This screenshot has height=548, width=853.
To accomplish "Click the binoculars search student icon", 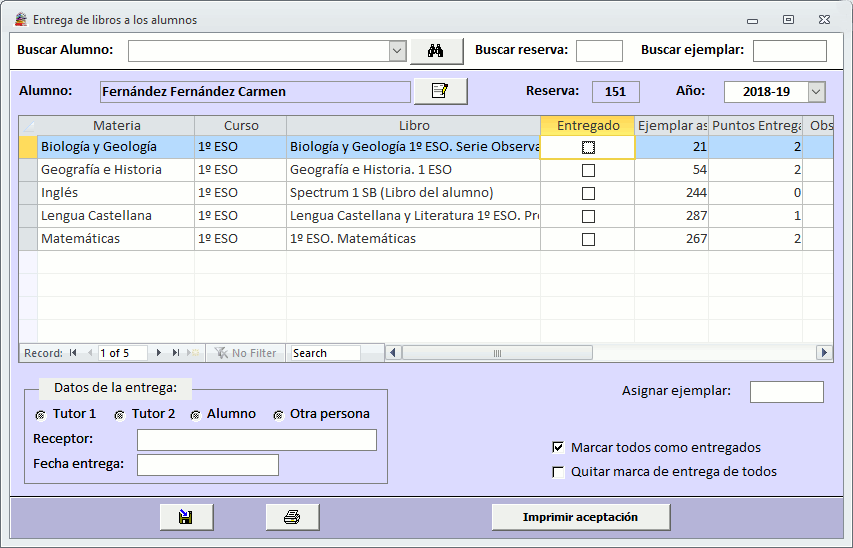I will pyautogui.click(x=436, y=51).
